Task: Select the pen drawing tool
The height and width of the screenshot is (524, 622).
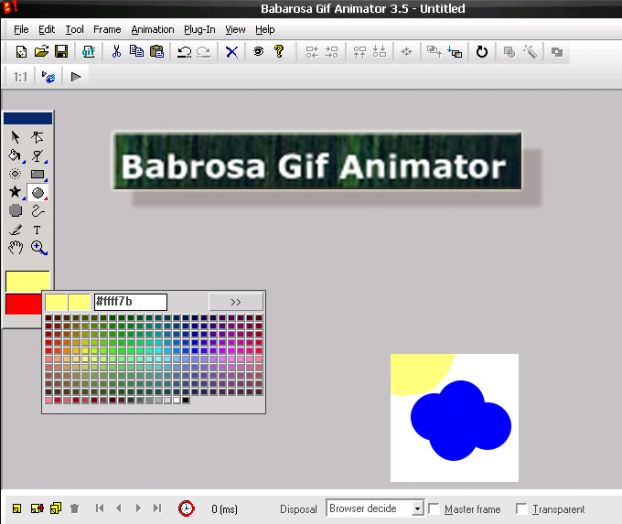Action: [x=15, y=230]
